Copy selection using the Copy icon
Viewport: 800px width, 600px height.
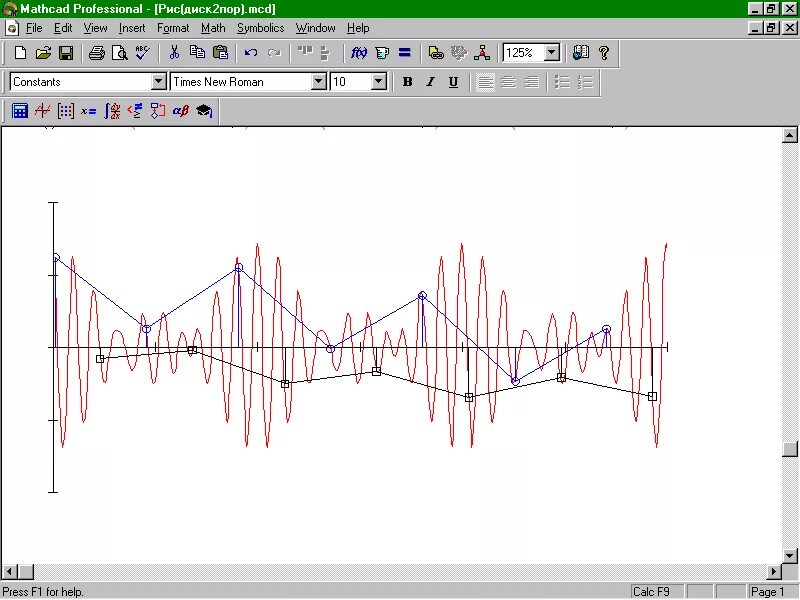point(197,53)
